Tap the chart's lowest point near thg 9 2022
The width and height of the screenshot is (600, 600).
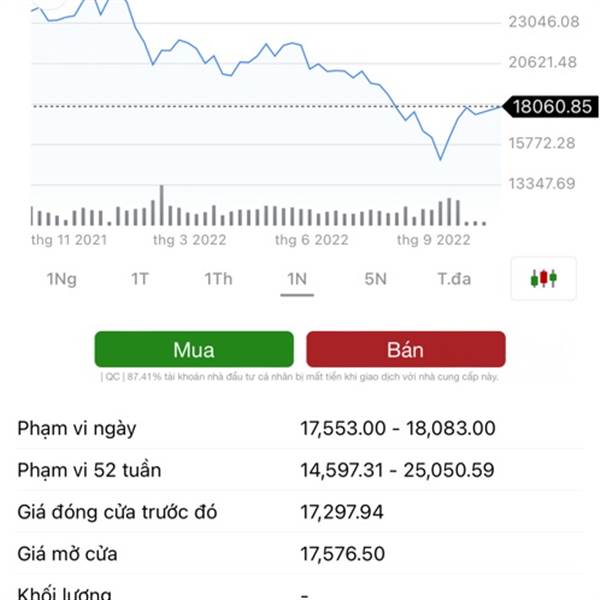(x=440, y=159)
